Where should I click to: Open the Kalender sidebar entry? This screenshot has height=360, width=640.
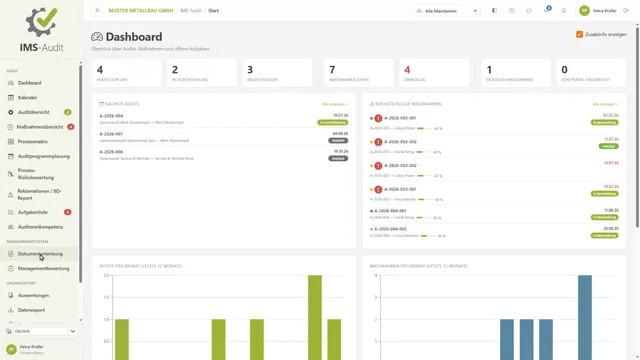coord(27,98)
